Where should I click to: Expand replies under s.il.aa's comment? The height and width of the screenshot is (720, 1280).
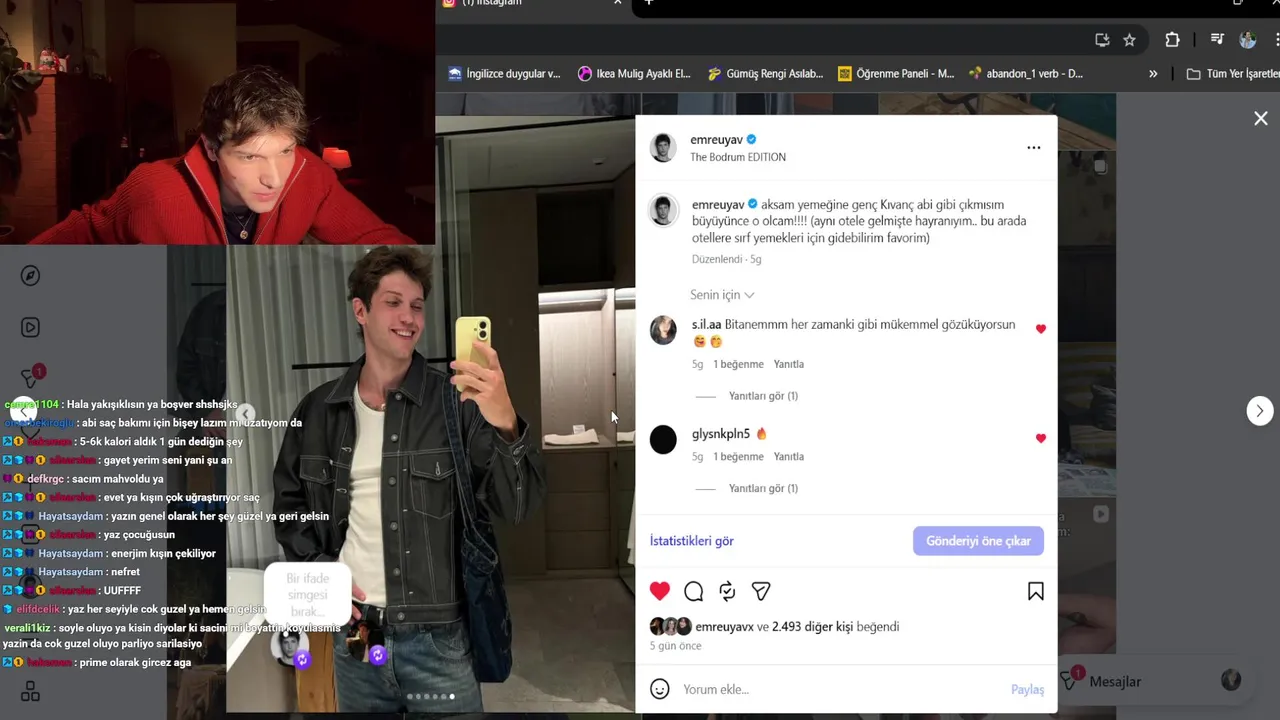(x=763, y=396)
